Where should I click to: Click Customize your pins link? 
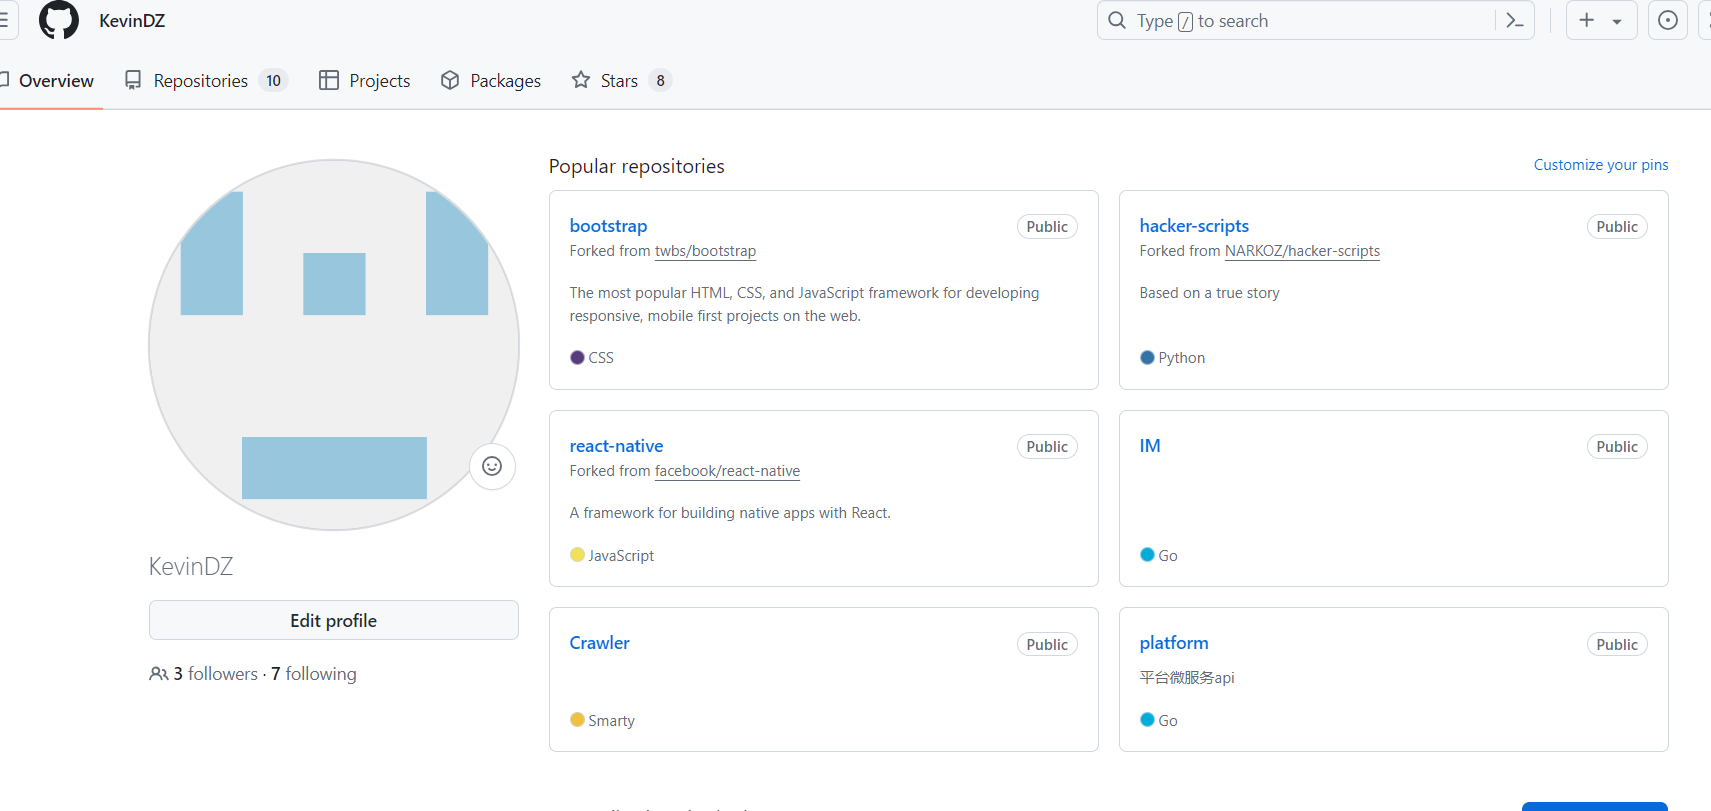(1601, 165)
